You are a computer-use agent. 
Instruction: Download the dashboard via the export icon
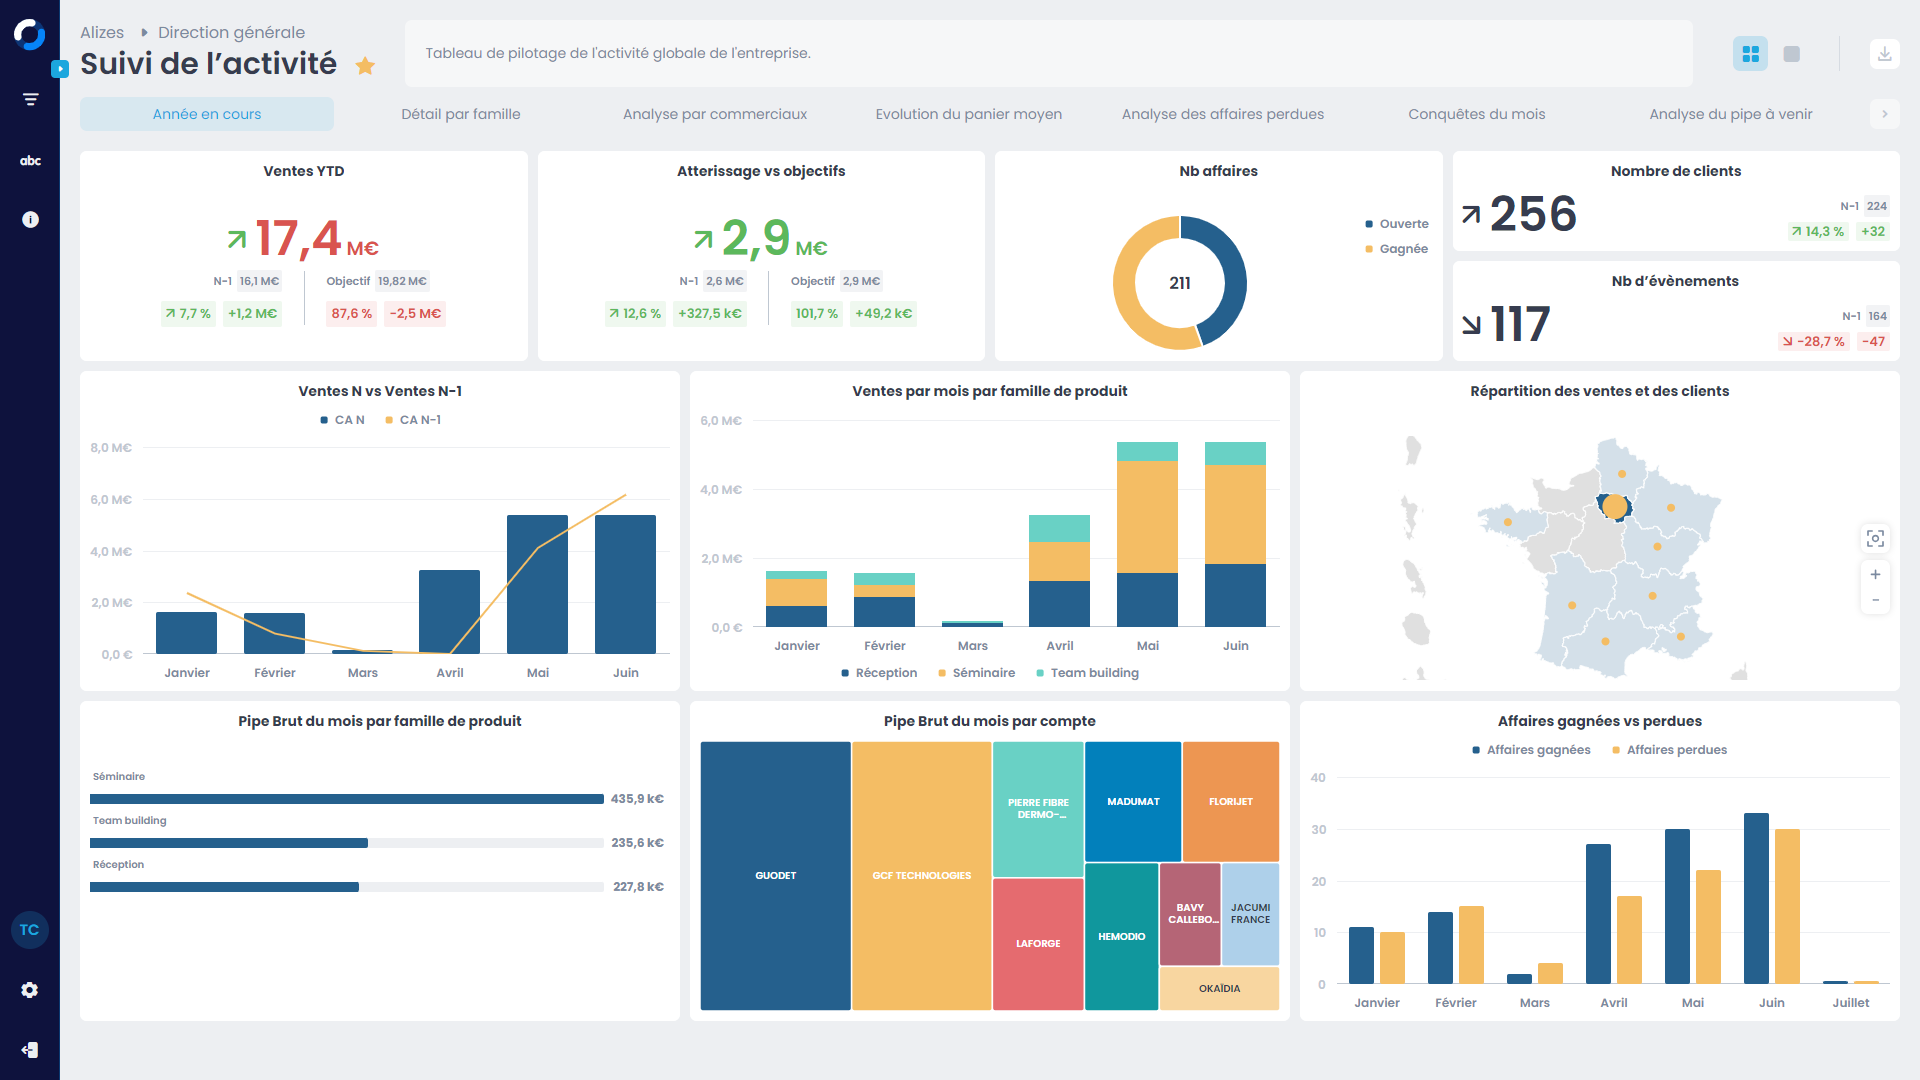pos(1884,53)
